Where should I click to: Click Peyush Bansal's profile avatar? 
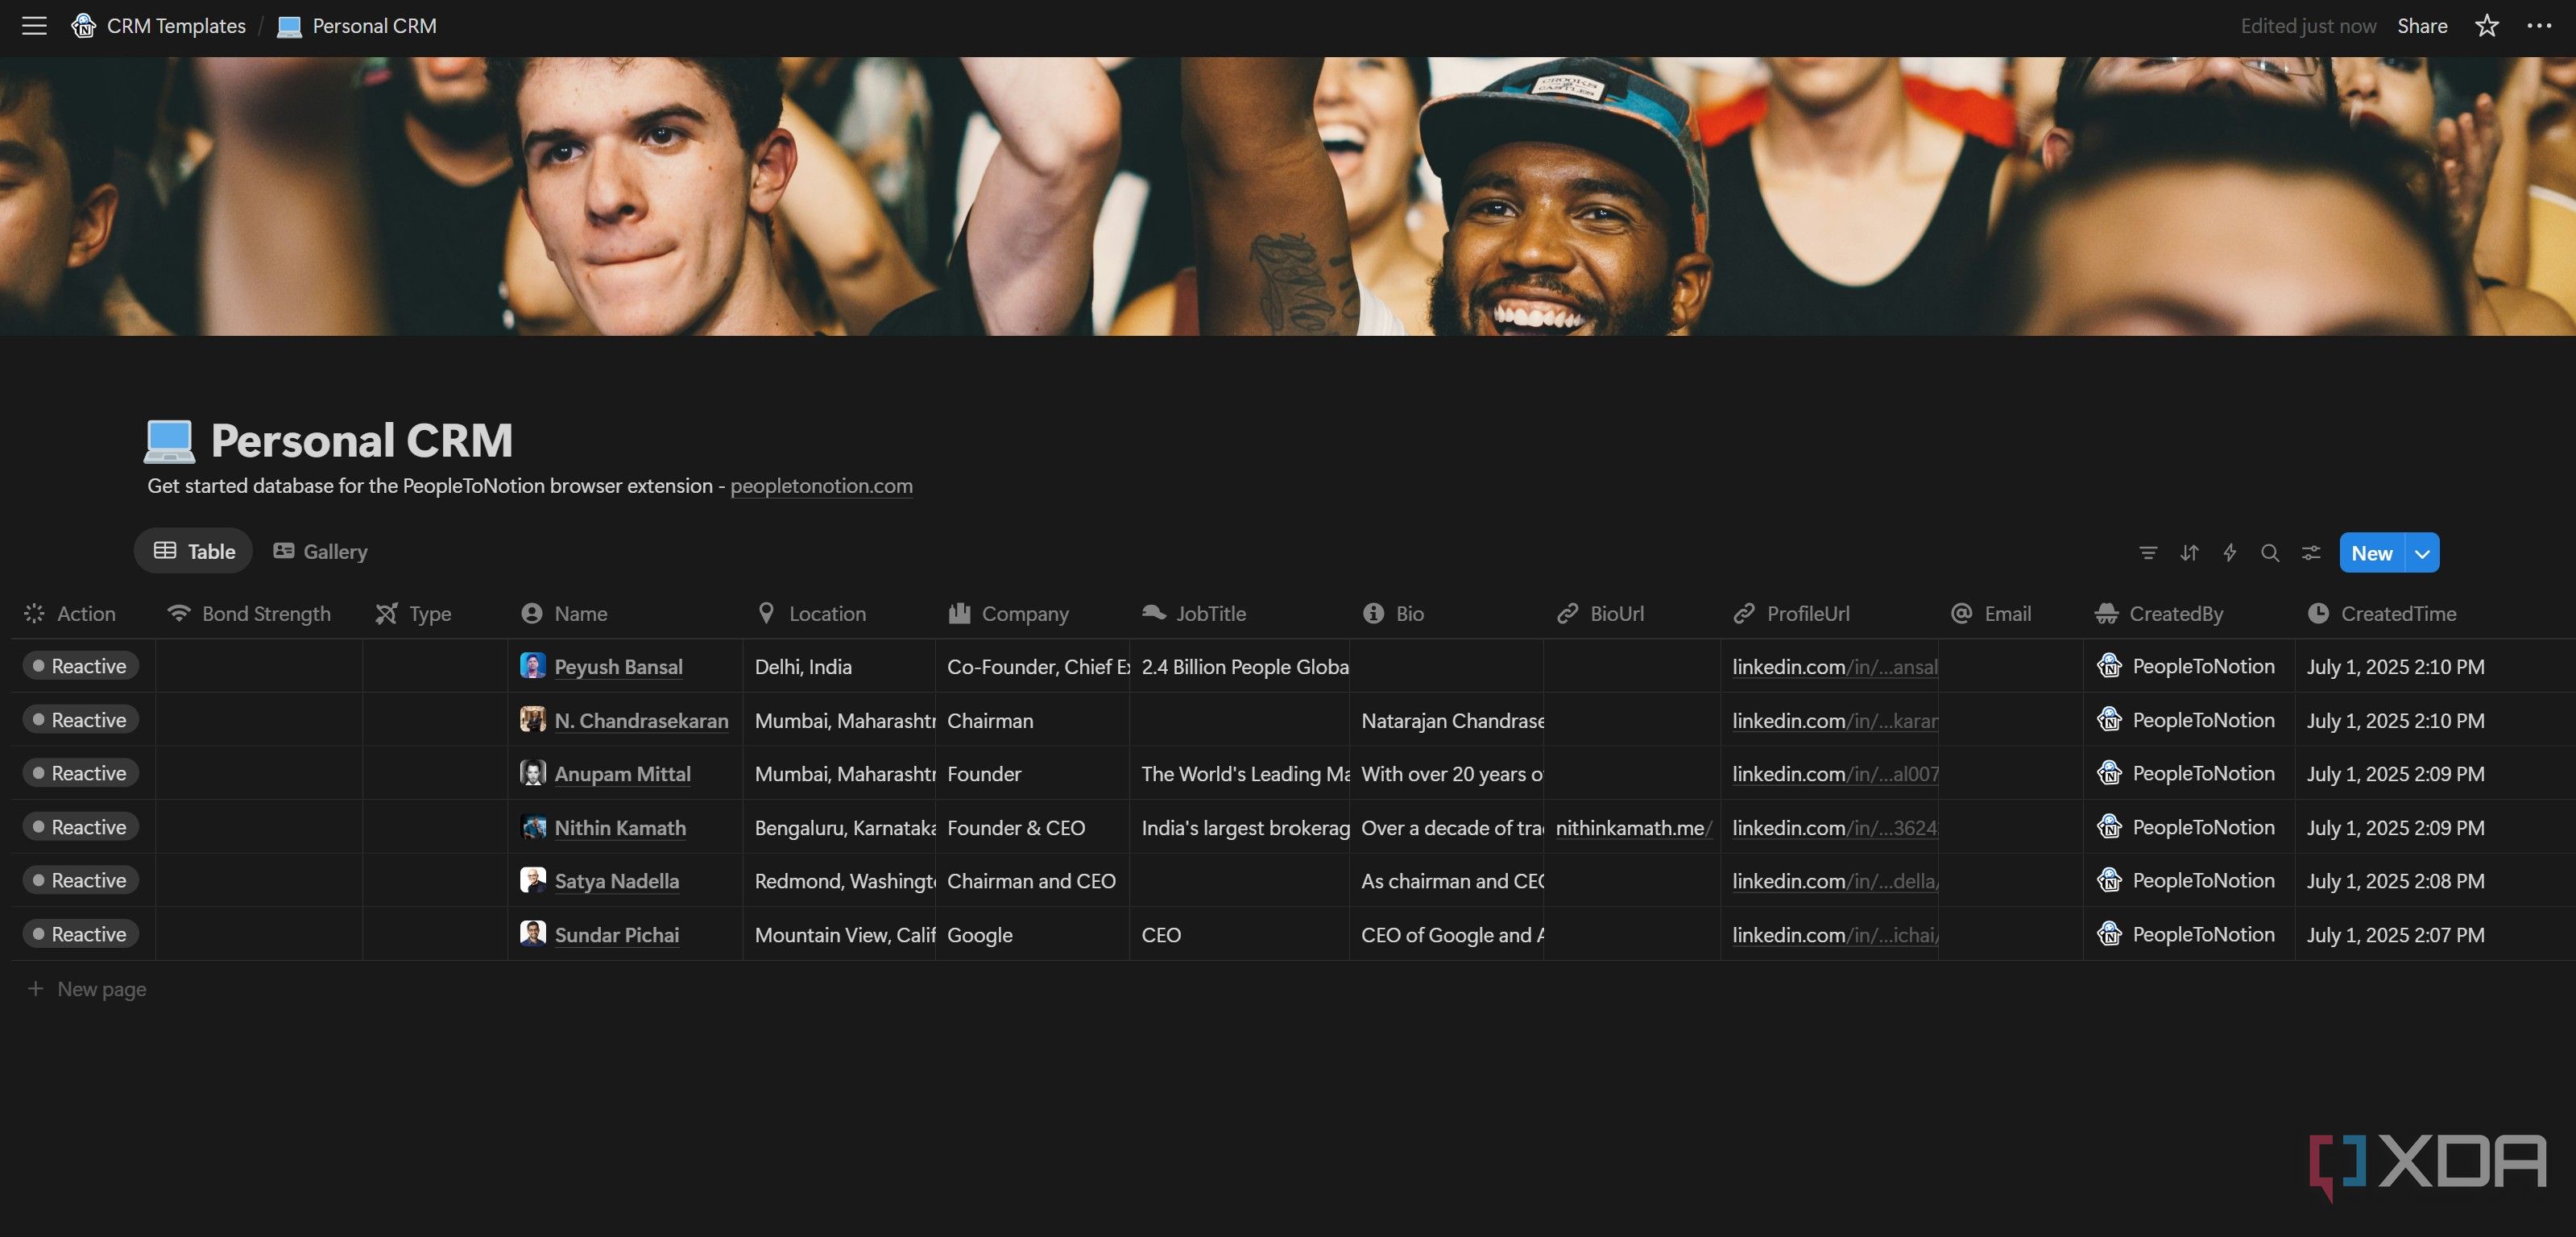pos(533,666)
